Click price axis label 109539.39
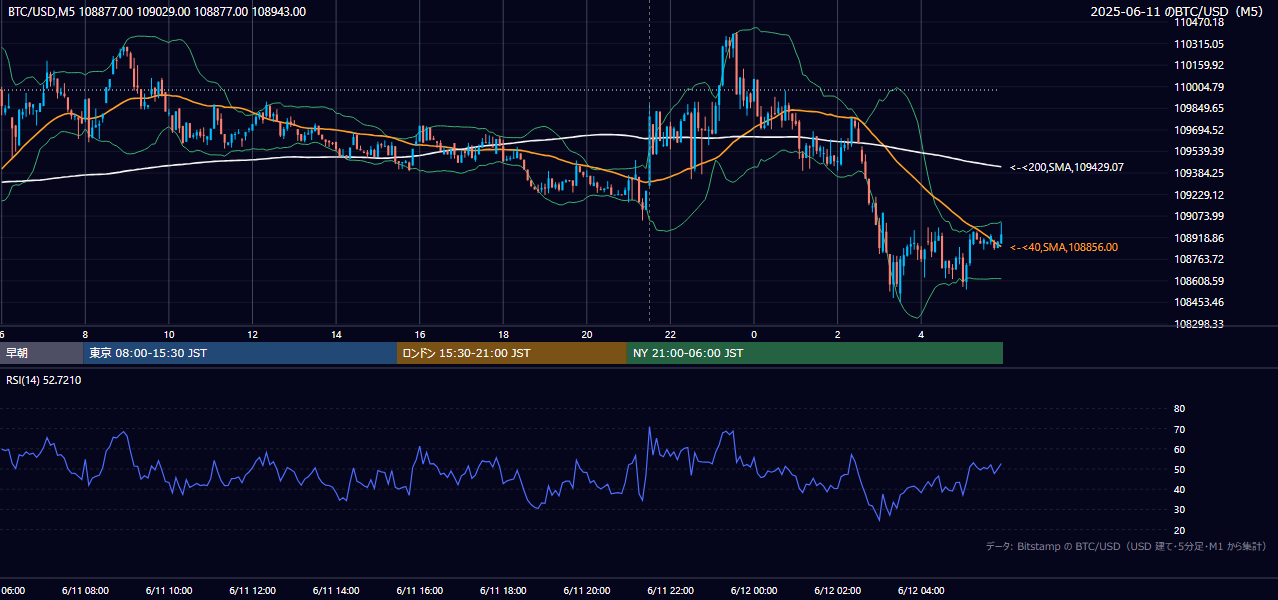This screenshot has height=600, width=1278. [x=1199, y=151]
